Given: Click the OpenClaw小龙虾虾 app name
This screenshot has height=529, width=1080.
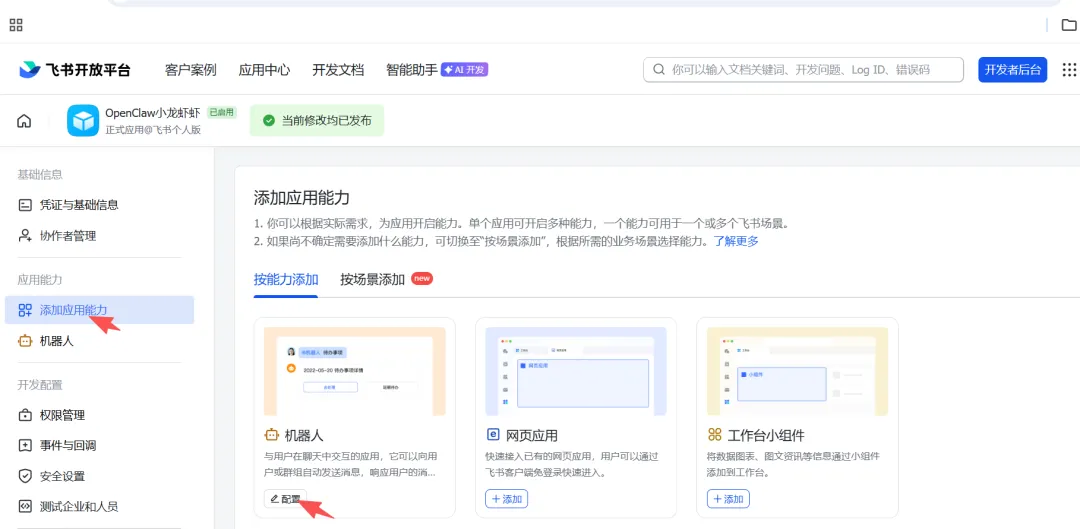Looking at the screenshot, I should (153, 113).
